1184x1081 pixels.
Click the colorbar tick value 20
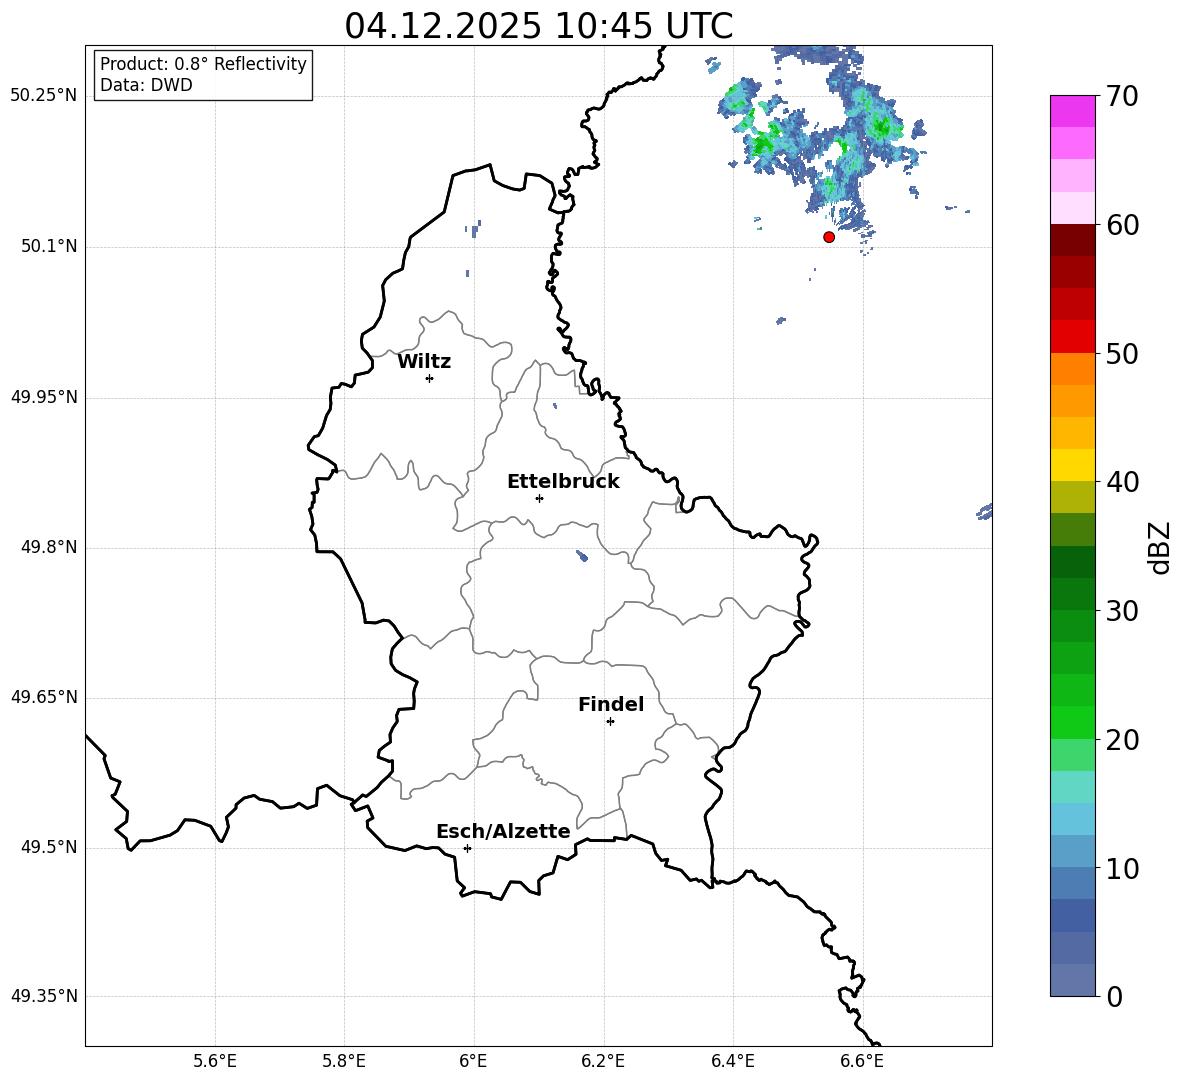[x=1122, y=740]
